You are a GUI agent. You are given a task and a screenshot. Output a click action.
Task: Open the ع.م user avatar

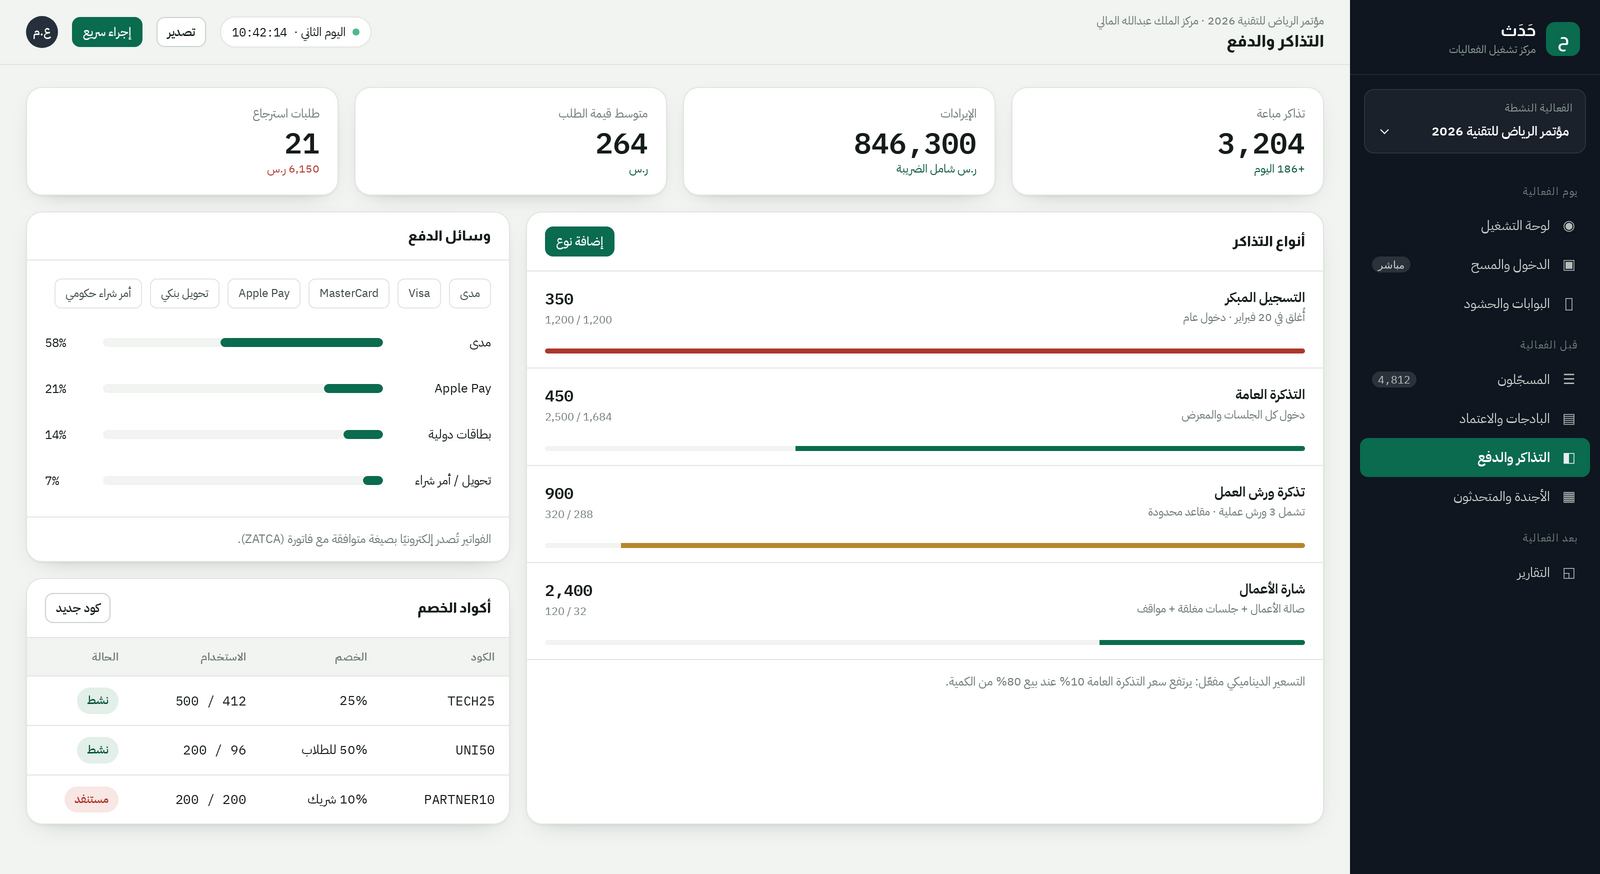click(42, 32)
